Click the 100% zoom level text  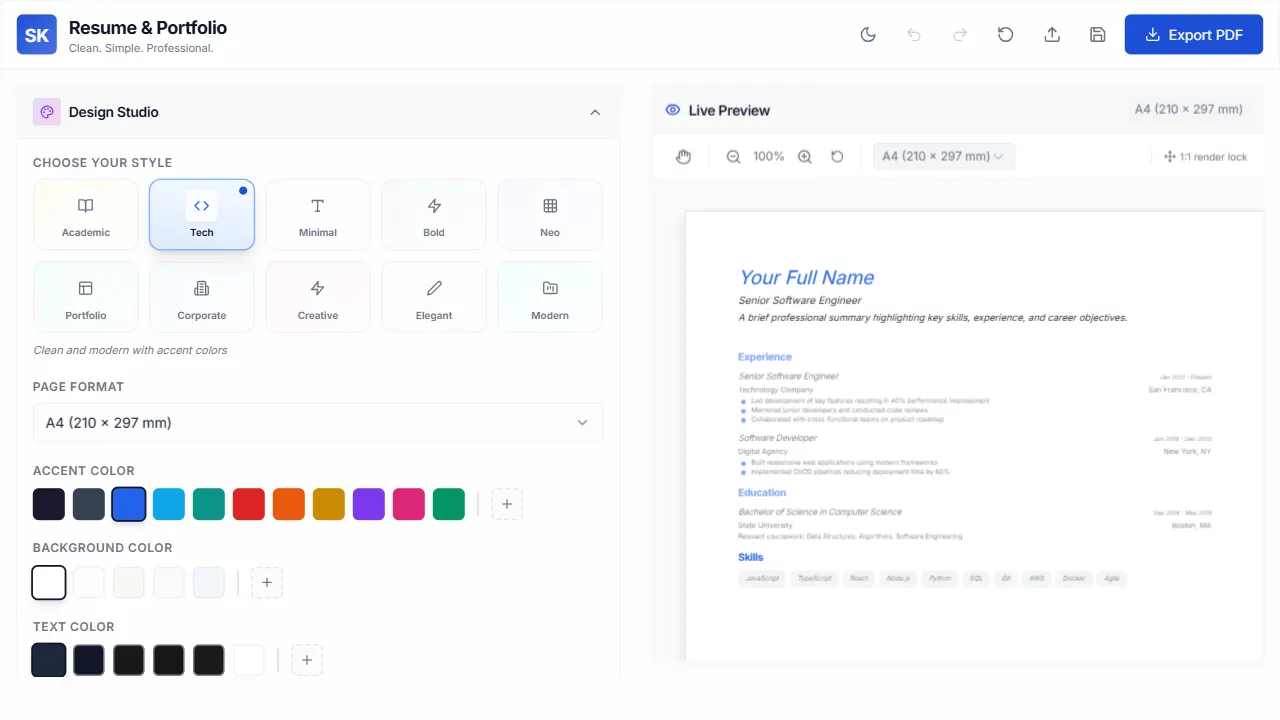point(769,157)
